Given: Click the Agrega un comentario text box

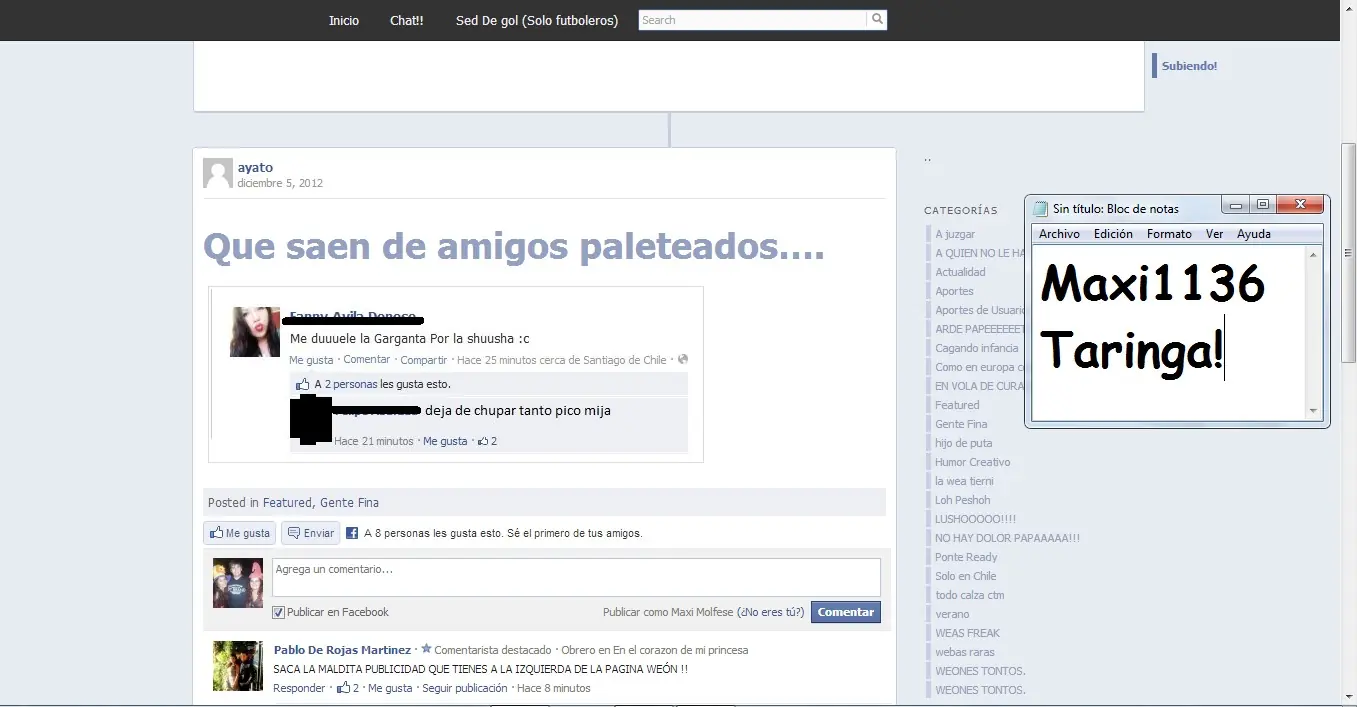Looking at the screenshot, I should point(576,577).
